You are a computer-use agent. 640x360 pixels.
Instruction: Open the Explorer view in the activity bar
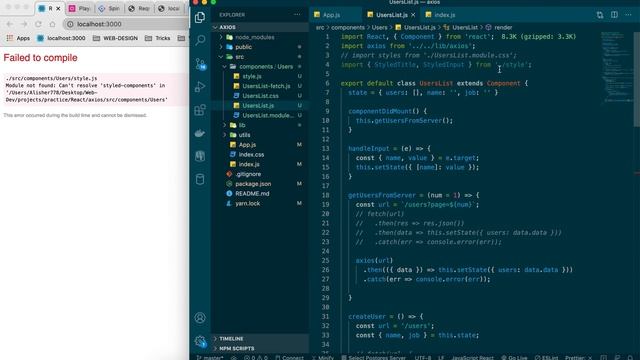click(200, 17)
